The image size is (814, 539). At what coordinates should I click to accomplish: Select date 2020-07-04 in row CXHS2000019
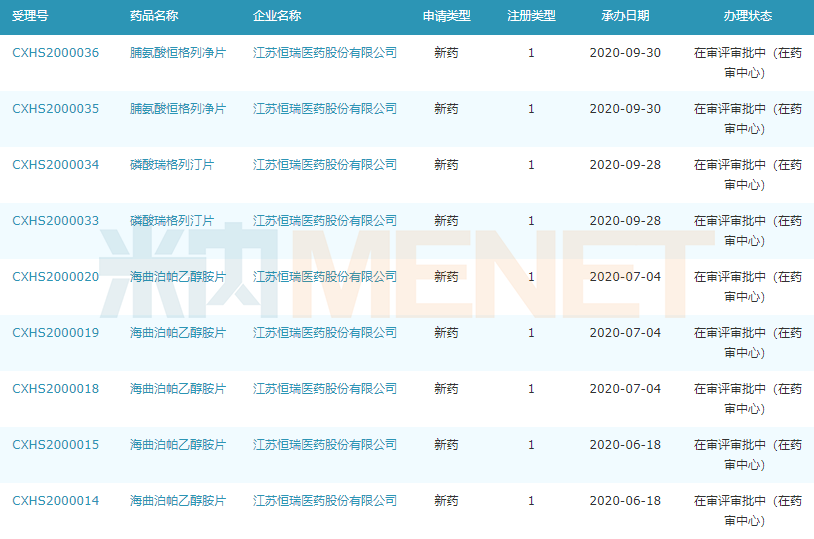[x=625, y=333]
